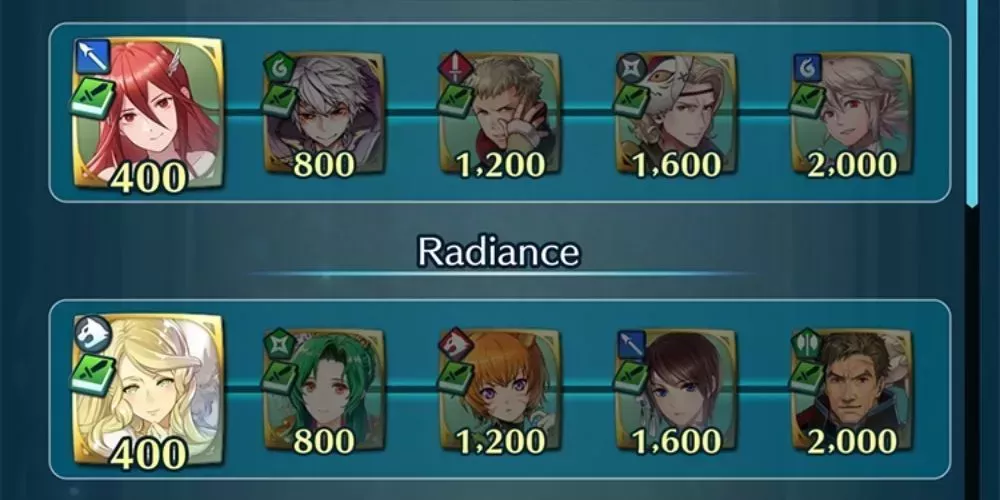The width and height of the screenshot is (1000, 500).
Task: Pick the masked dagger hero costing 1,600
Action: pos(676,113)
